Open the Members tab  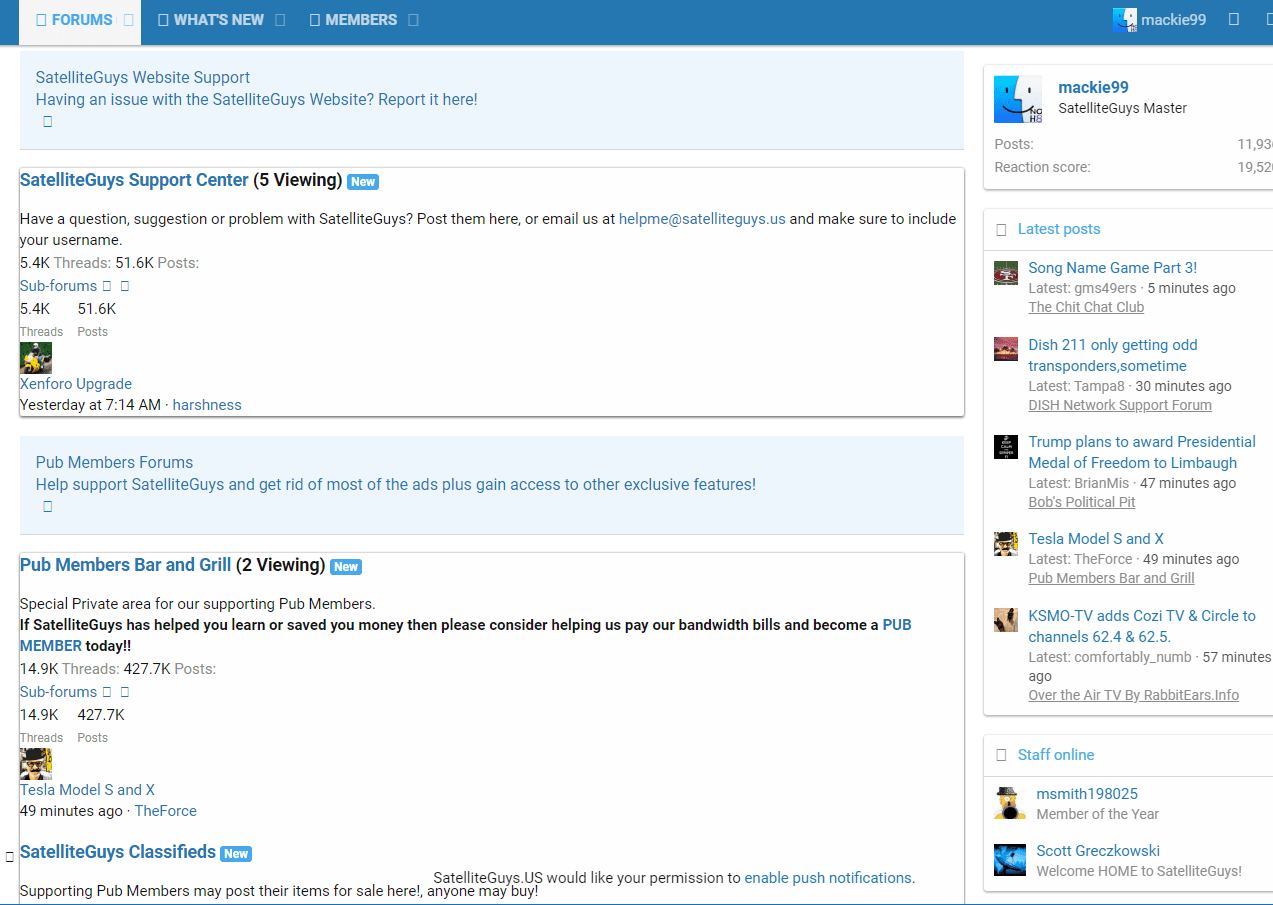click(354, 20)
